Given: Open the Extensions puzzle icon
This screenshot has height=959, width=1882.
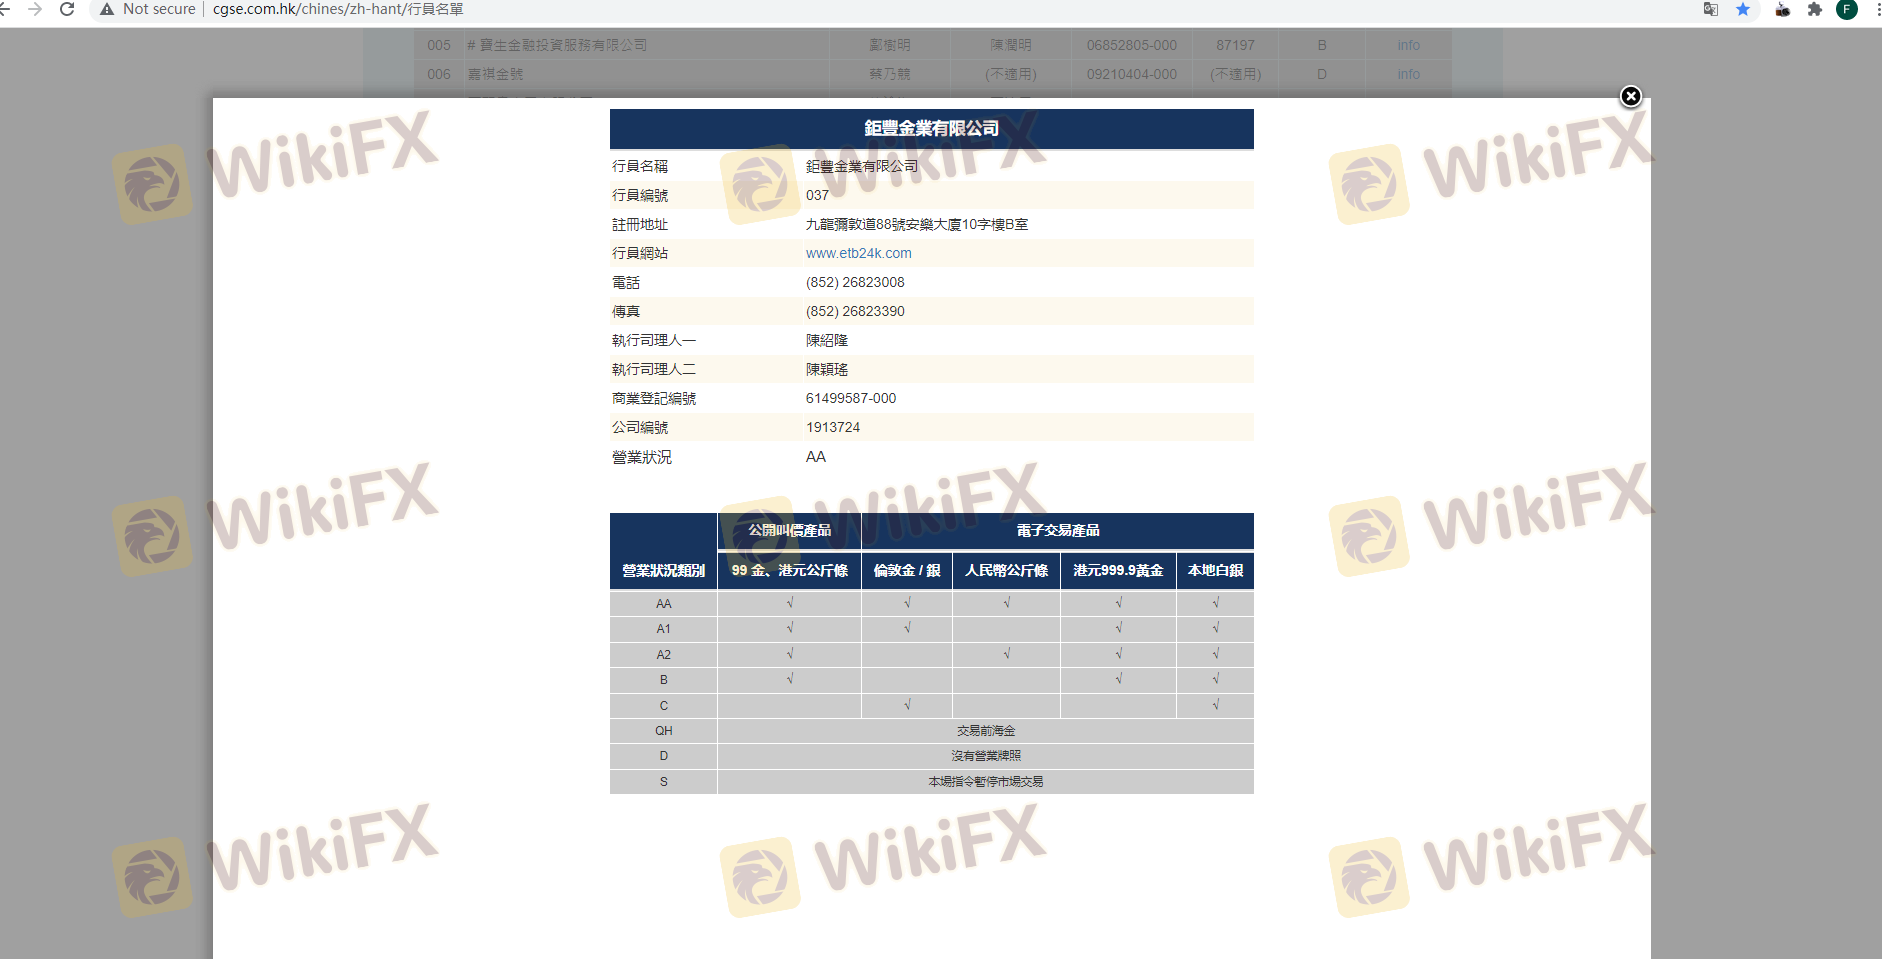Looking at the screenshot, I should [x=1815, y=9].
